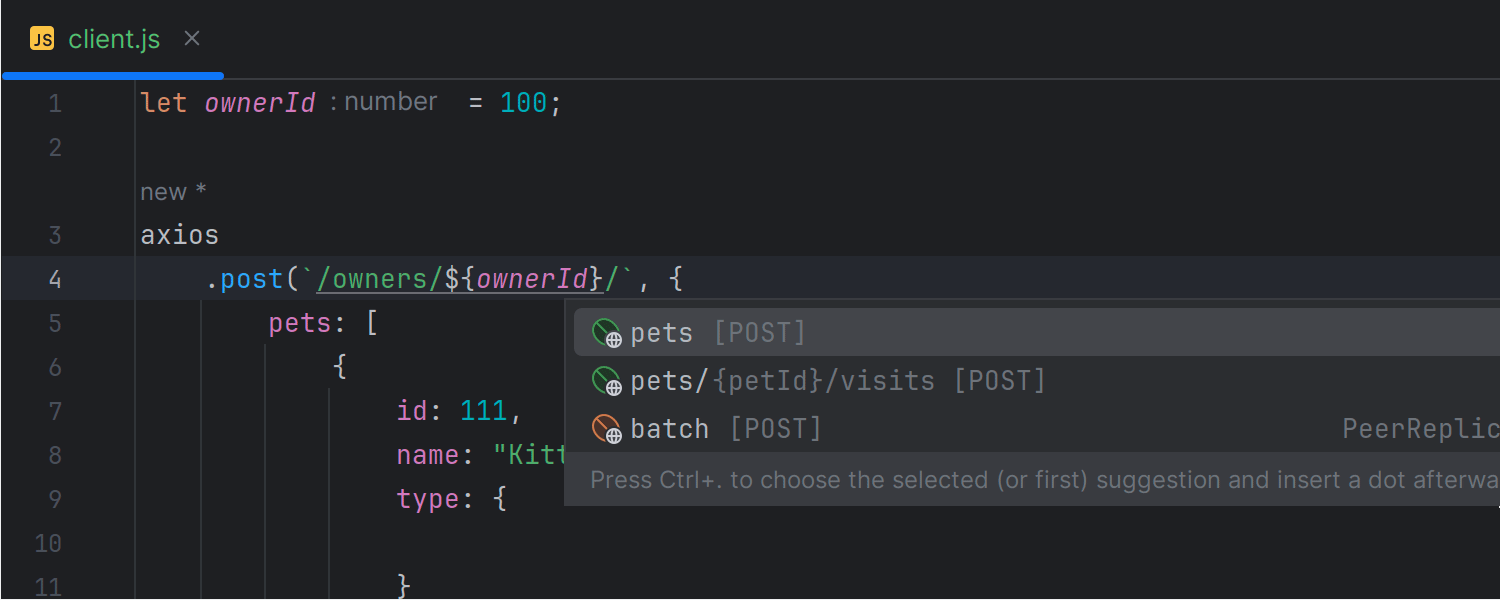Click the ownerId variable declaration on line 1
Image resolution: width=1500 pixels, height=600 pixels.
pyautogui.click(x=260, y=103)
